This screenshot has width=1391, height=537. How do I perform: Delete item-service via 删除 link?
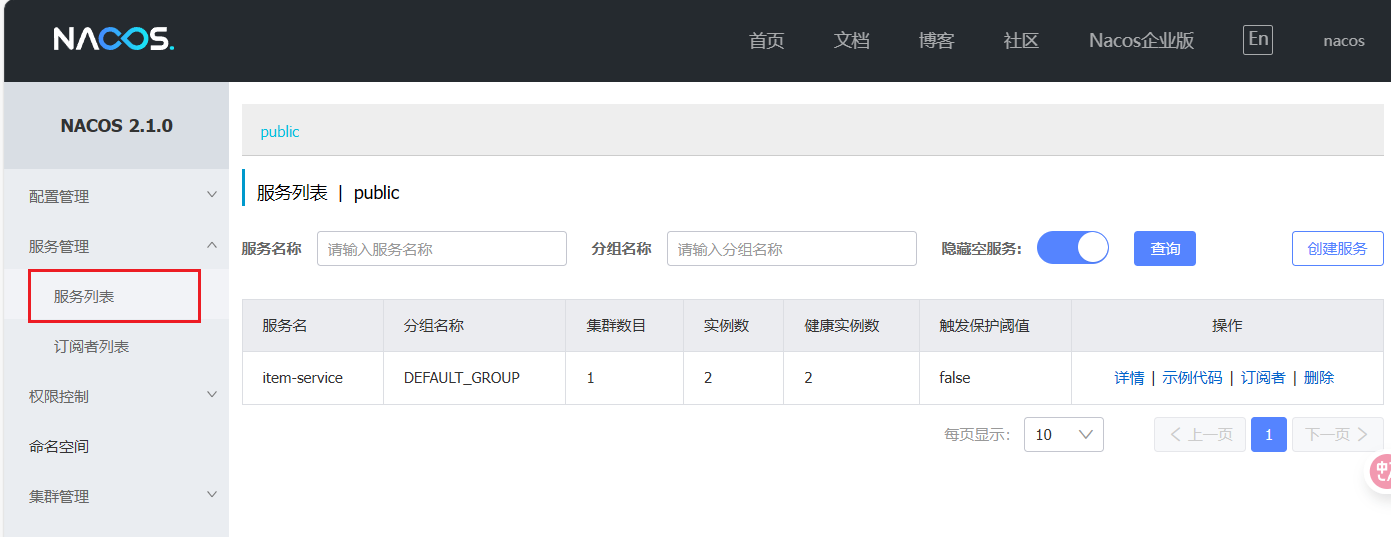coord(1318,378)
